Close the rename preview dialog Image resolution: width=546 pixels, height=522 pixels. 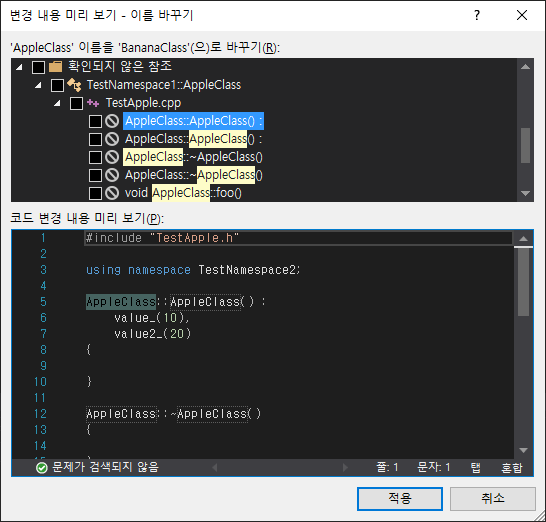(522, 15)
